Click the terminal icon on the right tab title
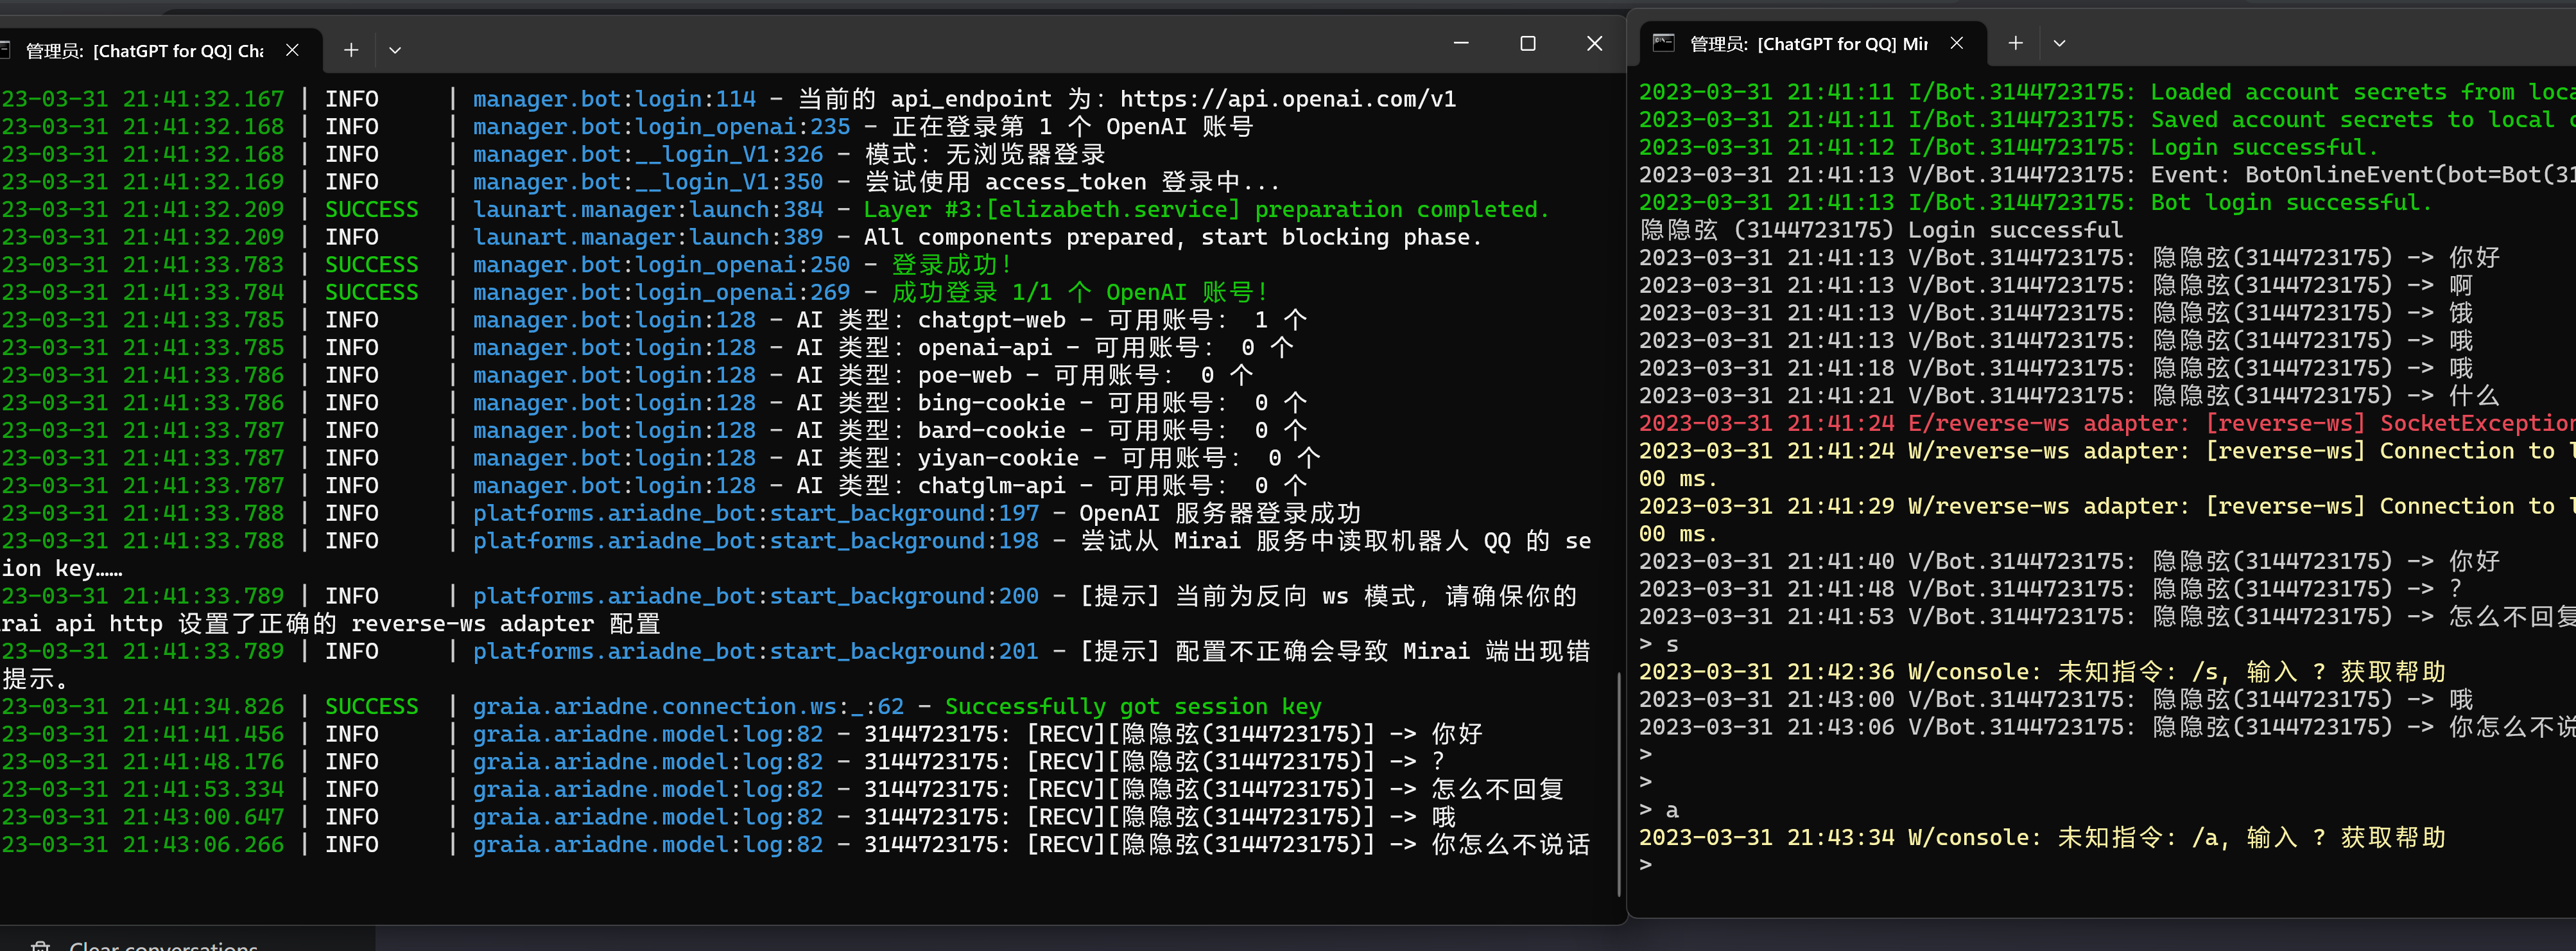The image size is (2576, 951). coord(1663,43)
